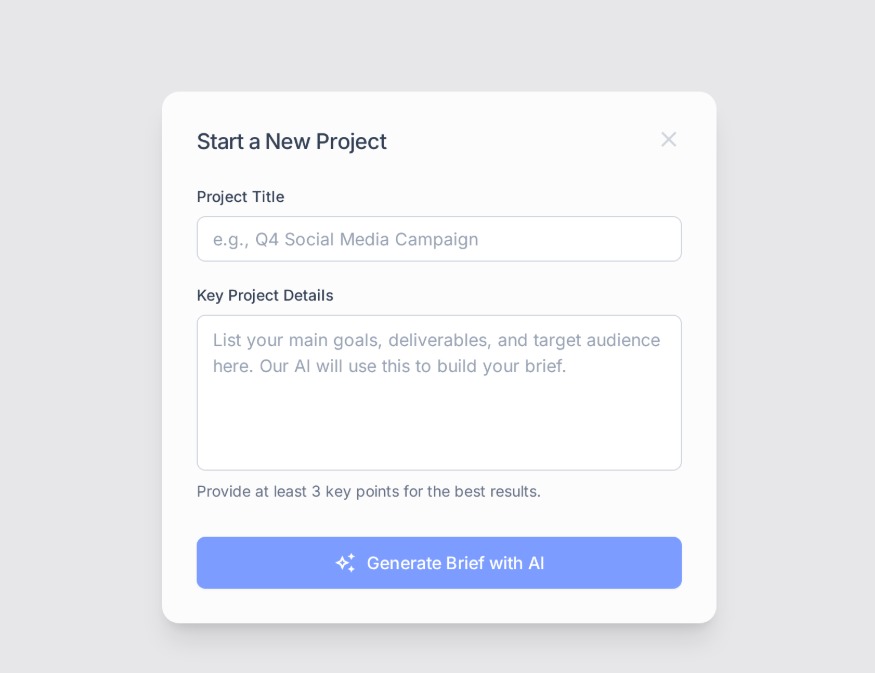The image size is (875, 673).
Task: Click white space below the Generate button
Action: pos(439,606)
